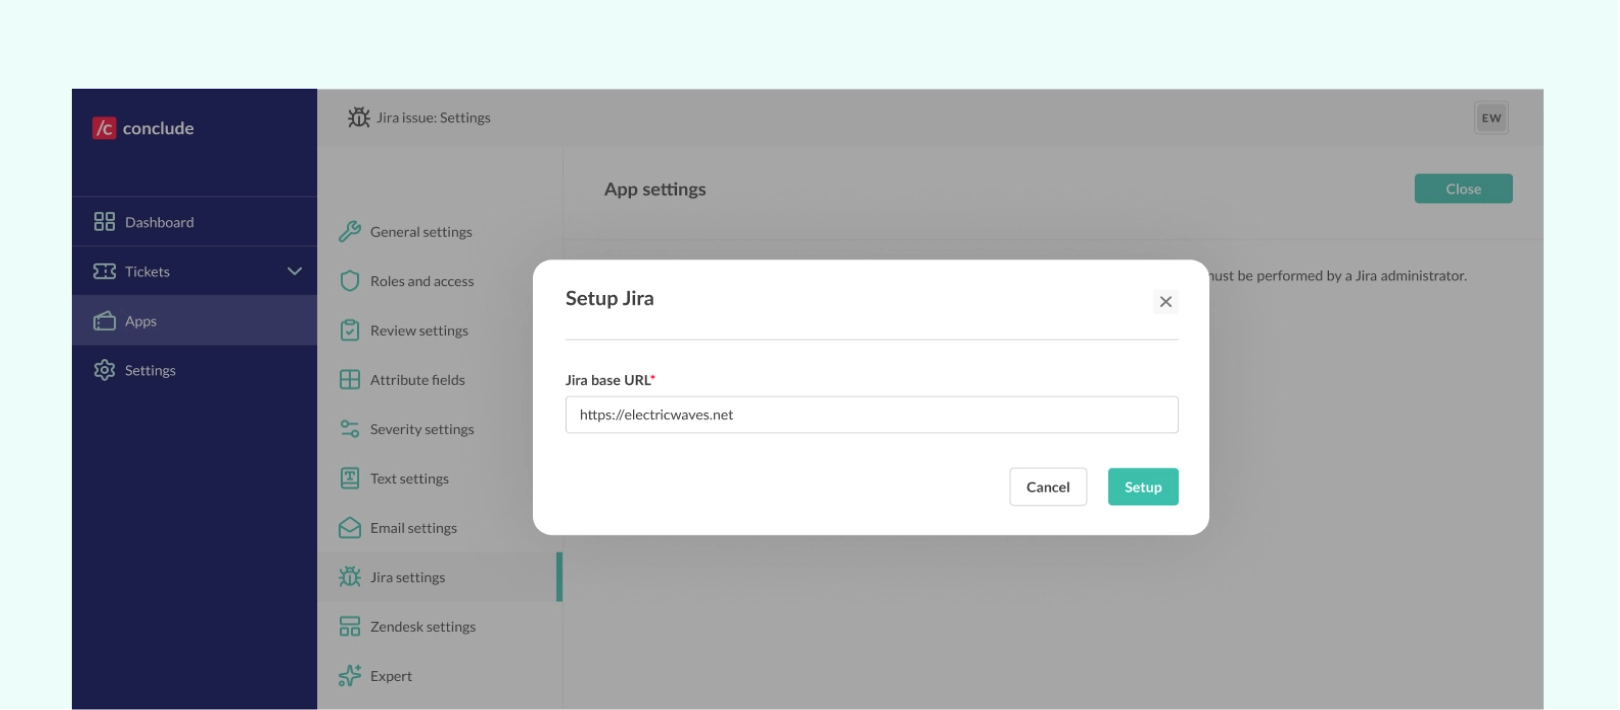Screen dimensions: 1620x710
Task: Close the Setup Jira dialog with X
Action: click(1165, 301)
